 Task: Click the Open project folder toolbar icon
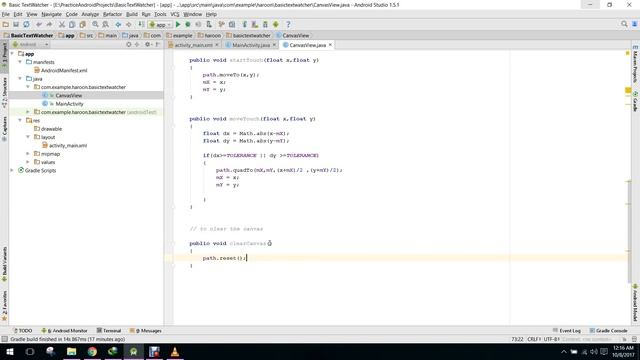coord(6,24)
